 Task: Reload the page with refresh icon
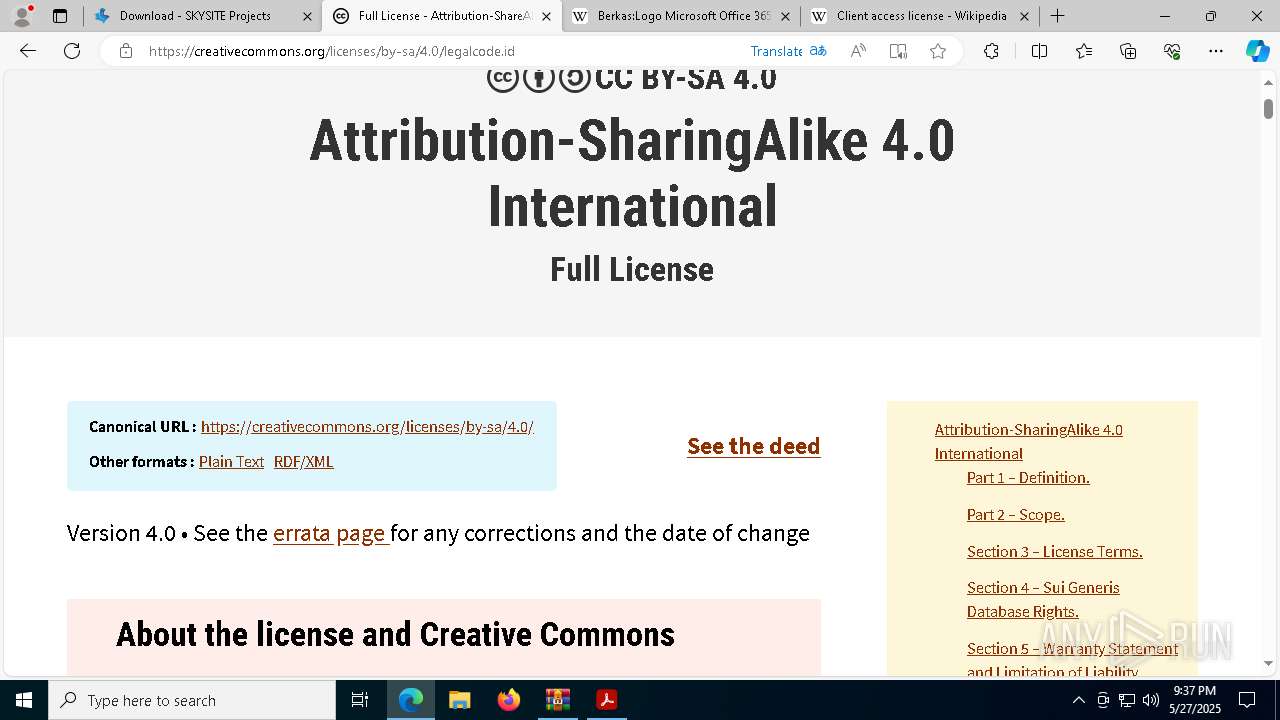[72, 51]
